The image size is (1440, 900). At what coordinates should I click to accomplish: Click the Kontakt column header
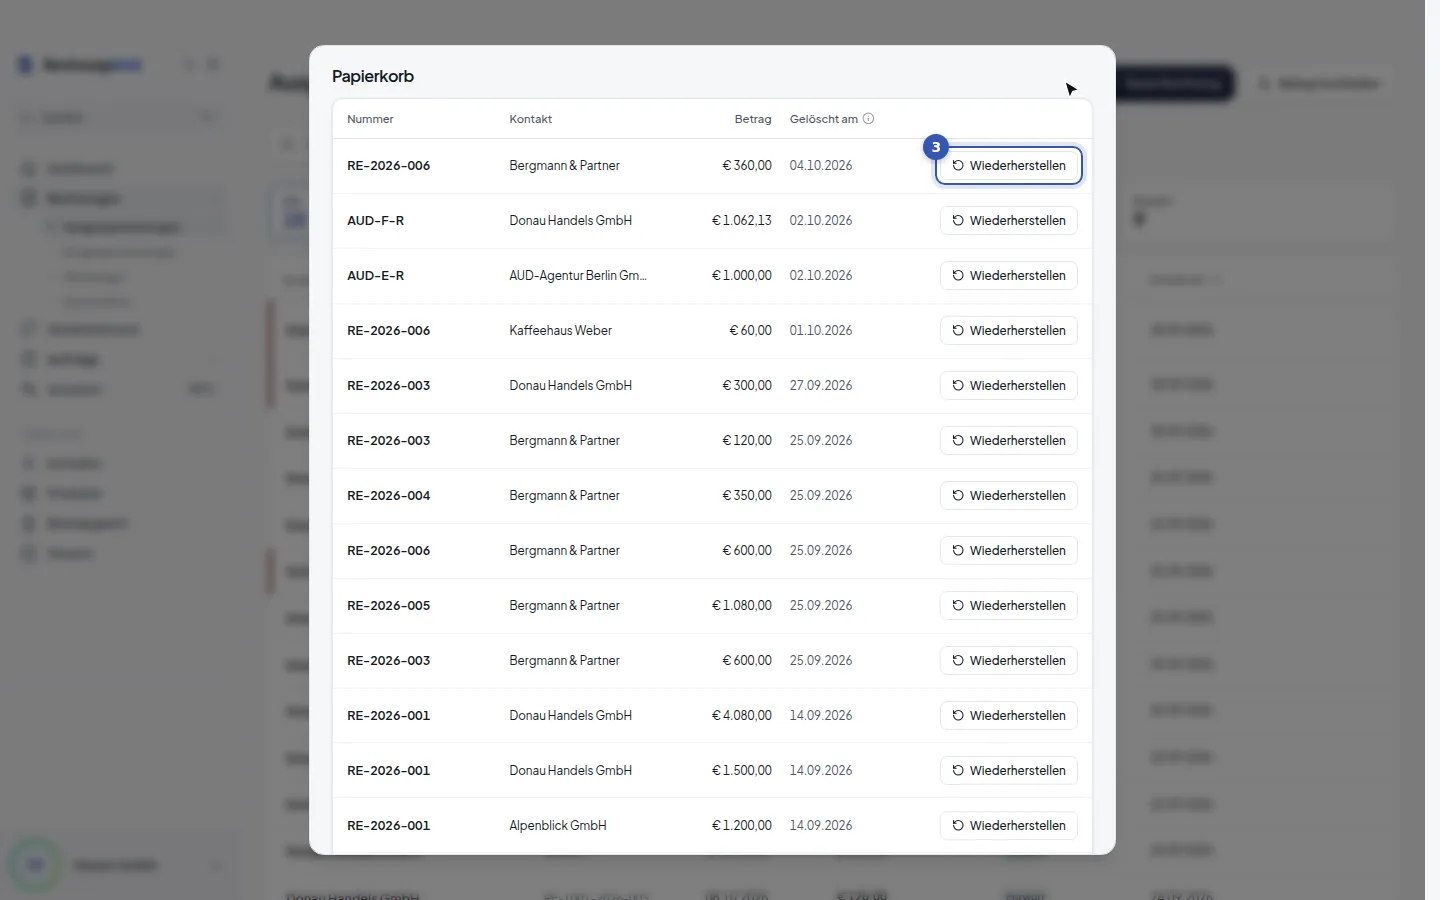[x=530, y=119]
